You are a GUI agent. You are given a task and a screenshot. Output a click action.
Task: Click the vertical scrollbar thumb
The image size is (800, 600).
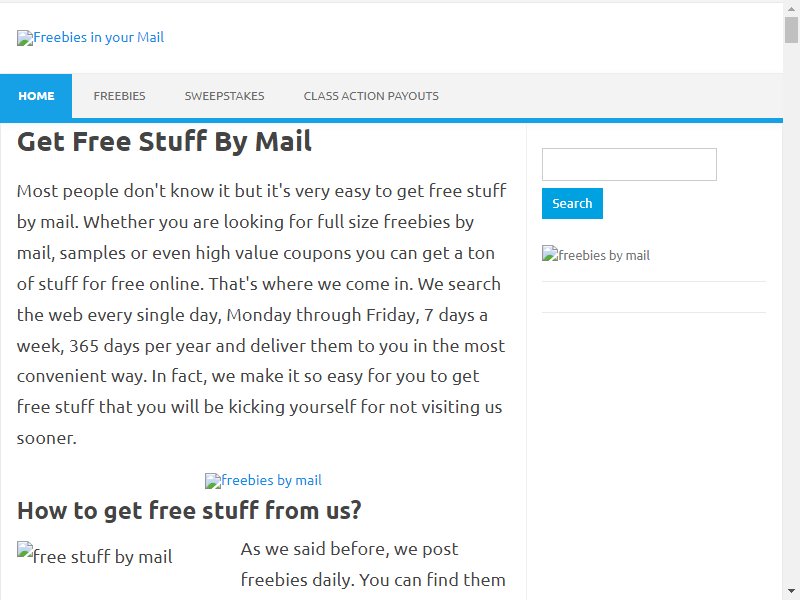click(791, 30)
